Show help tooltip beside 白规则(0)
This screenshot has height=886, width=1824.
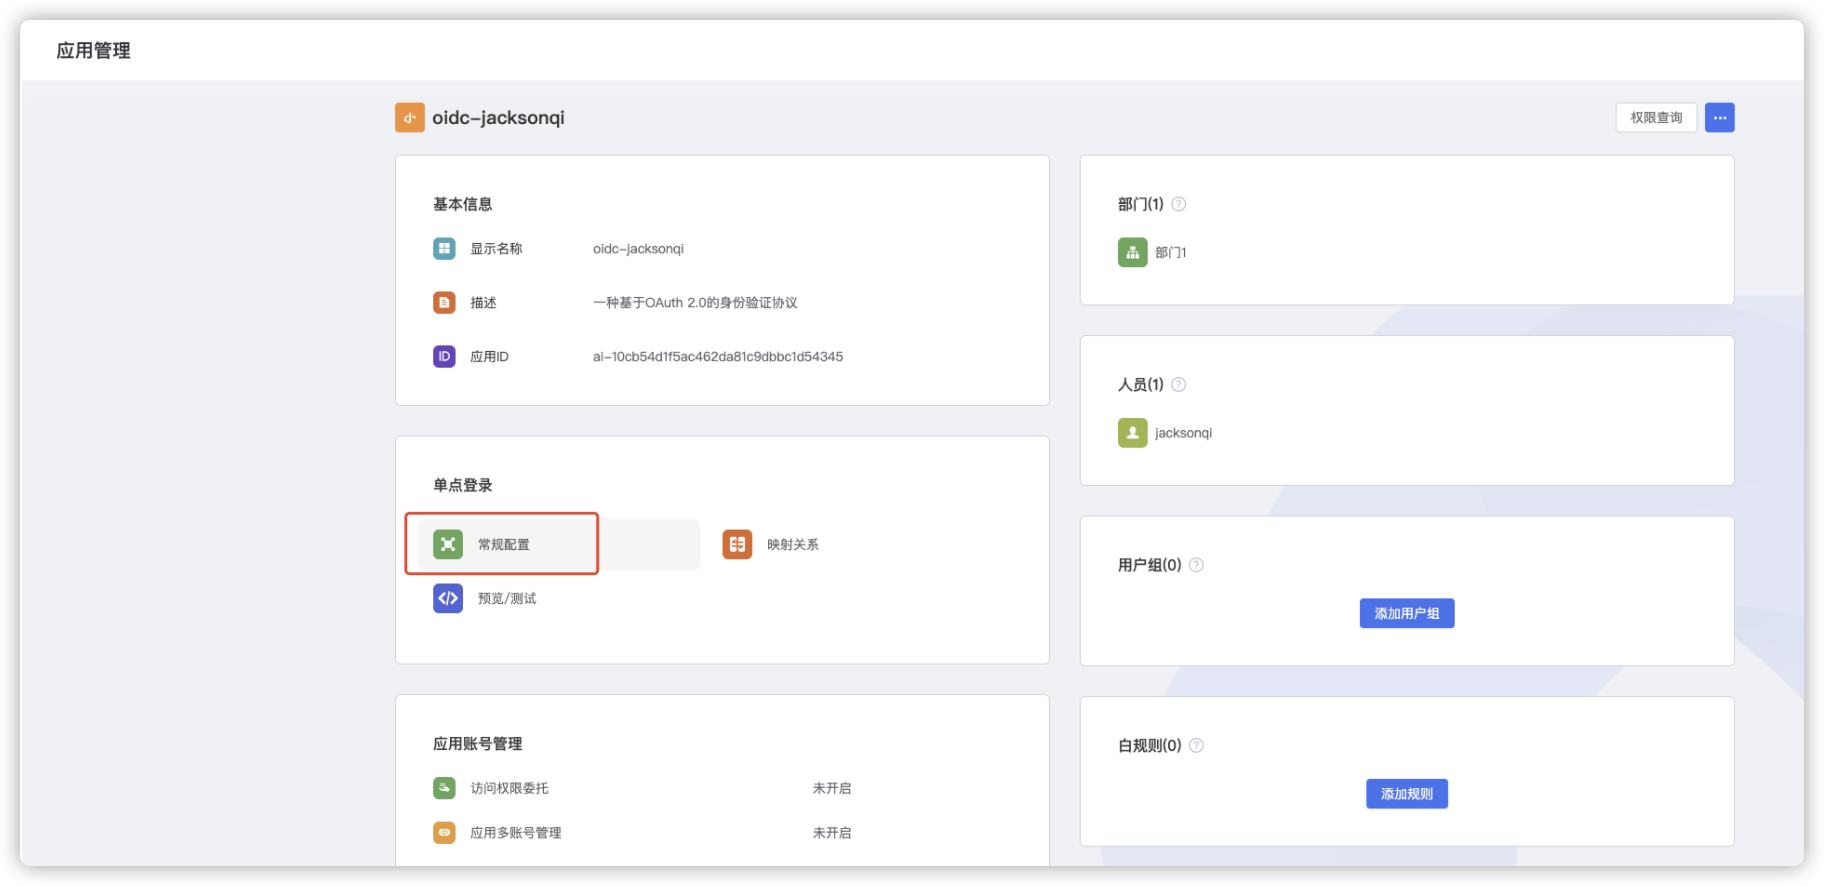tap(1196, 745)
